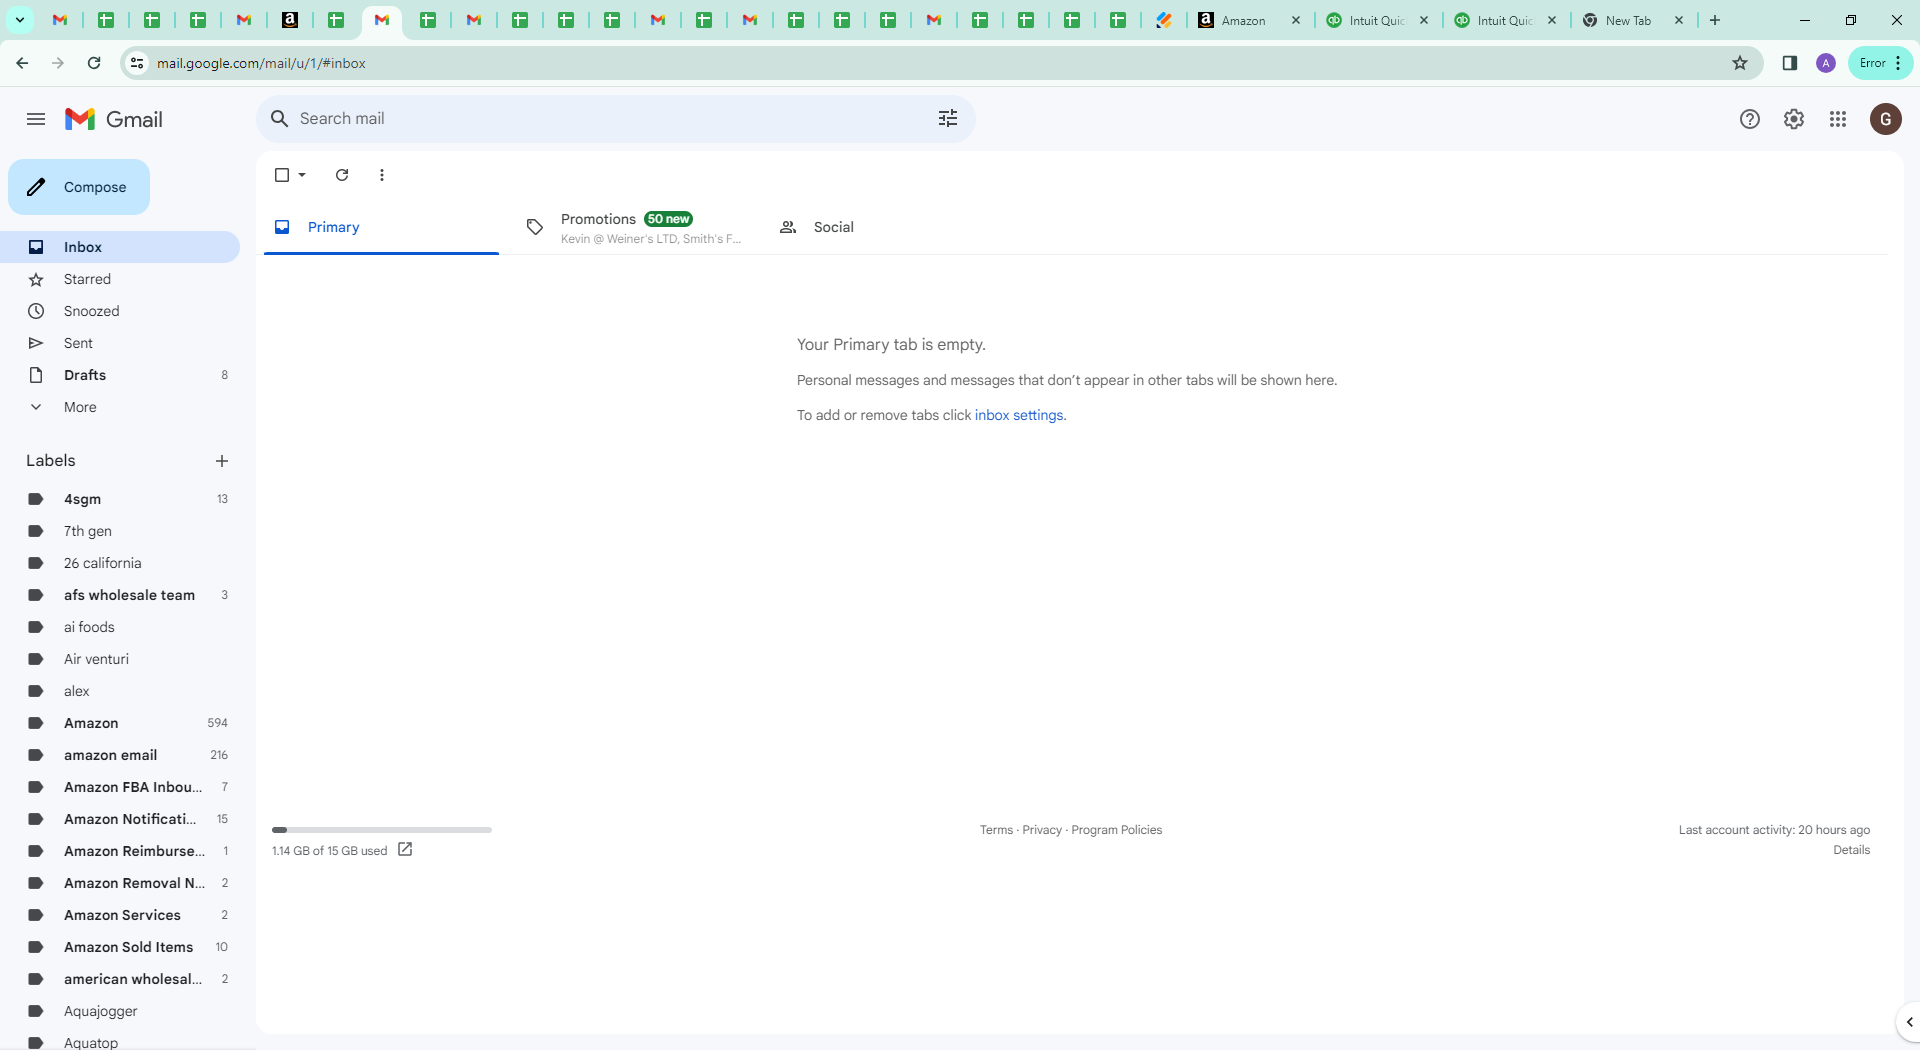Open the Drafts folder
1920x1050 pixels.
point(120,375)
